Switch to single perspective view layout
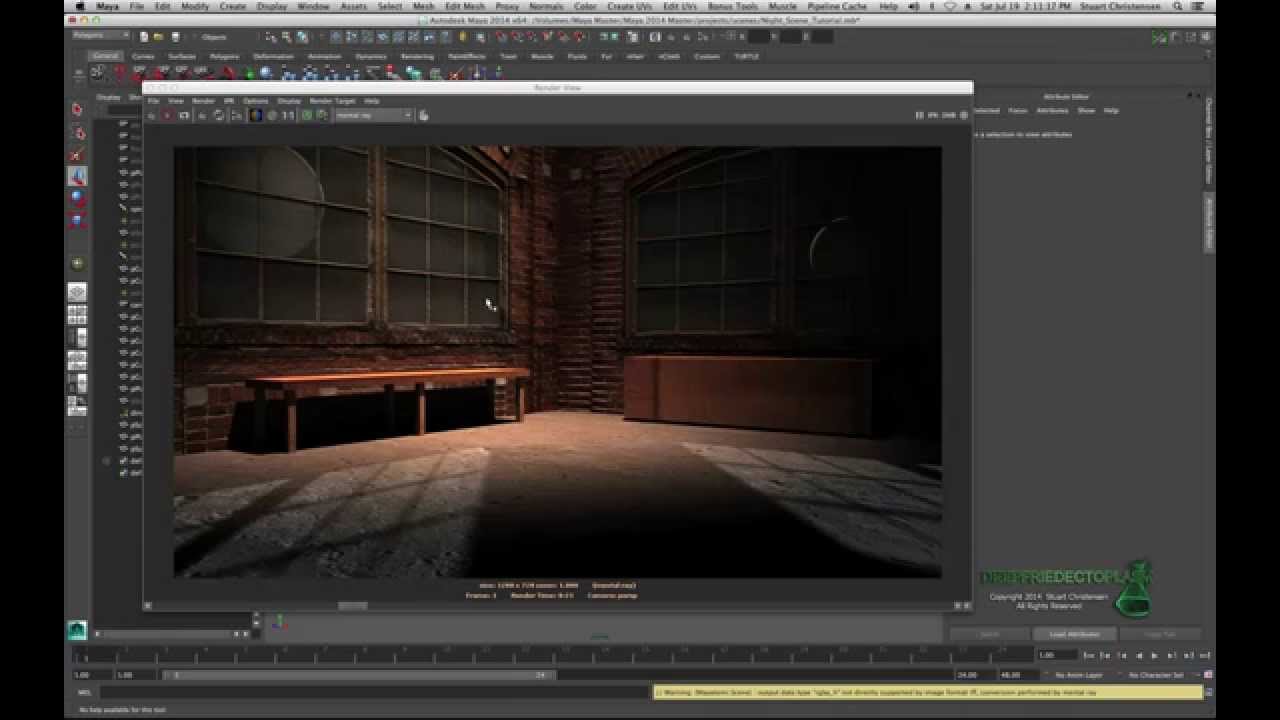This screenshot has height=720, width=1280. pos(77,292)
